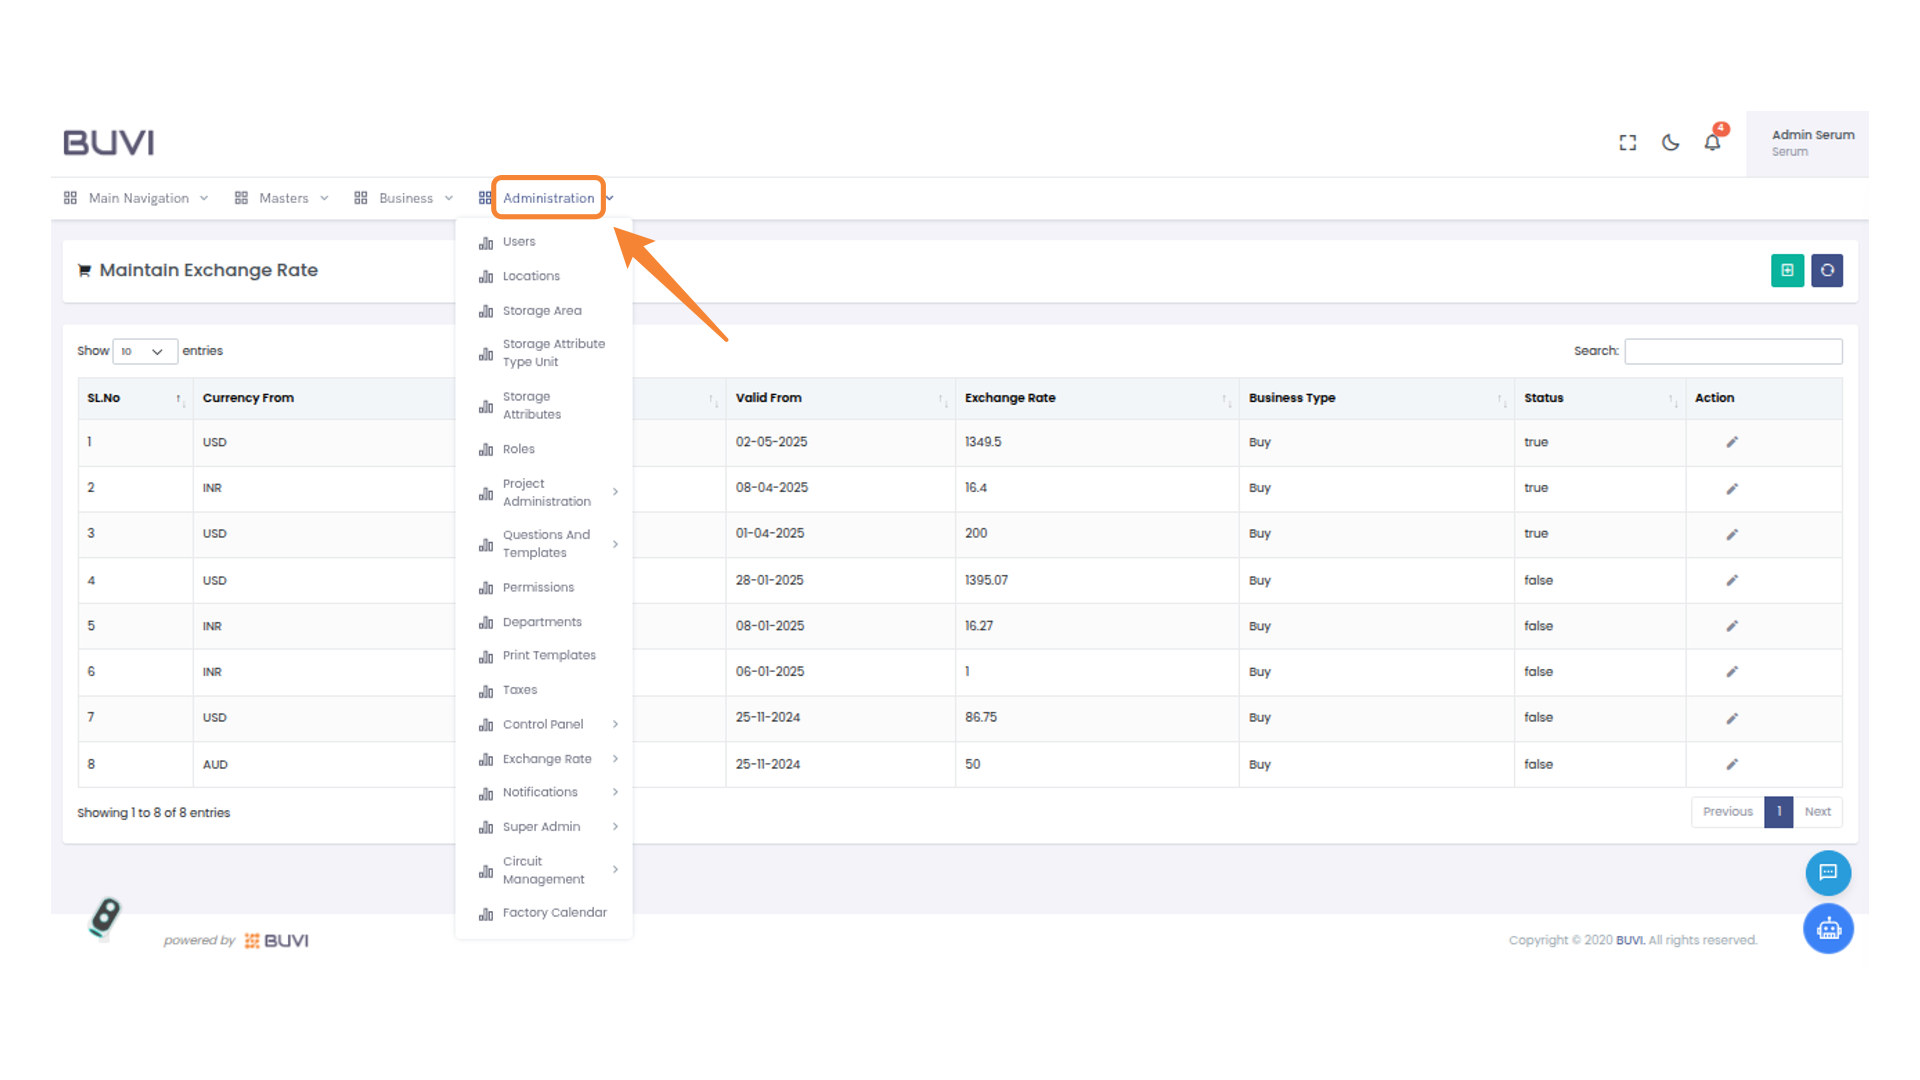Image resolution: width=1920 pixels, height=1080 pixels.
Task: Edit the first USD row pencil icon
Action: [1732, 442]
